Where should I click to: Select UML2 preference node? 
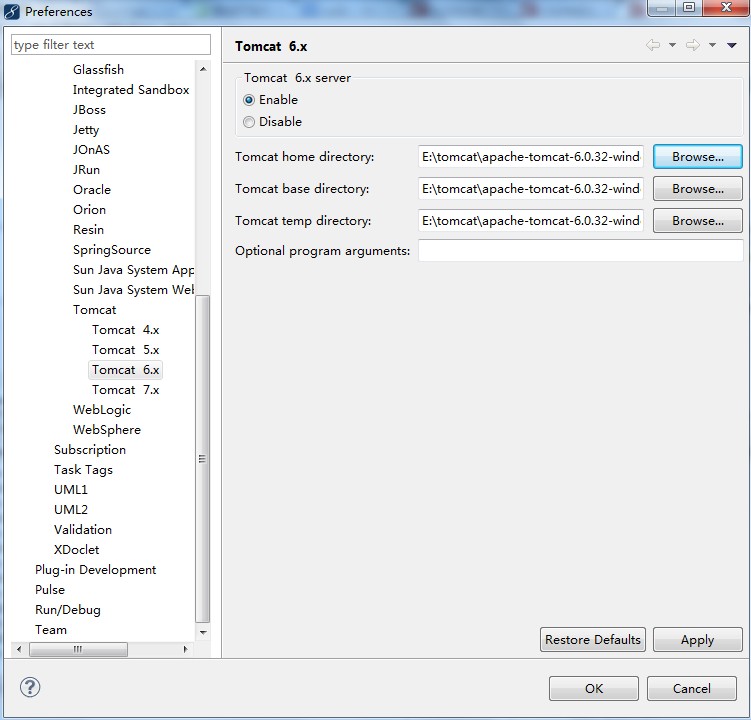pos(71,510)
